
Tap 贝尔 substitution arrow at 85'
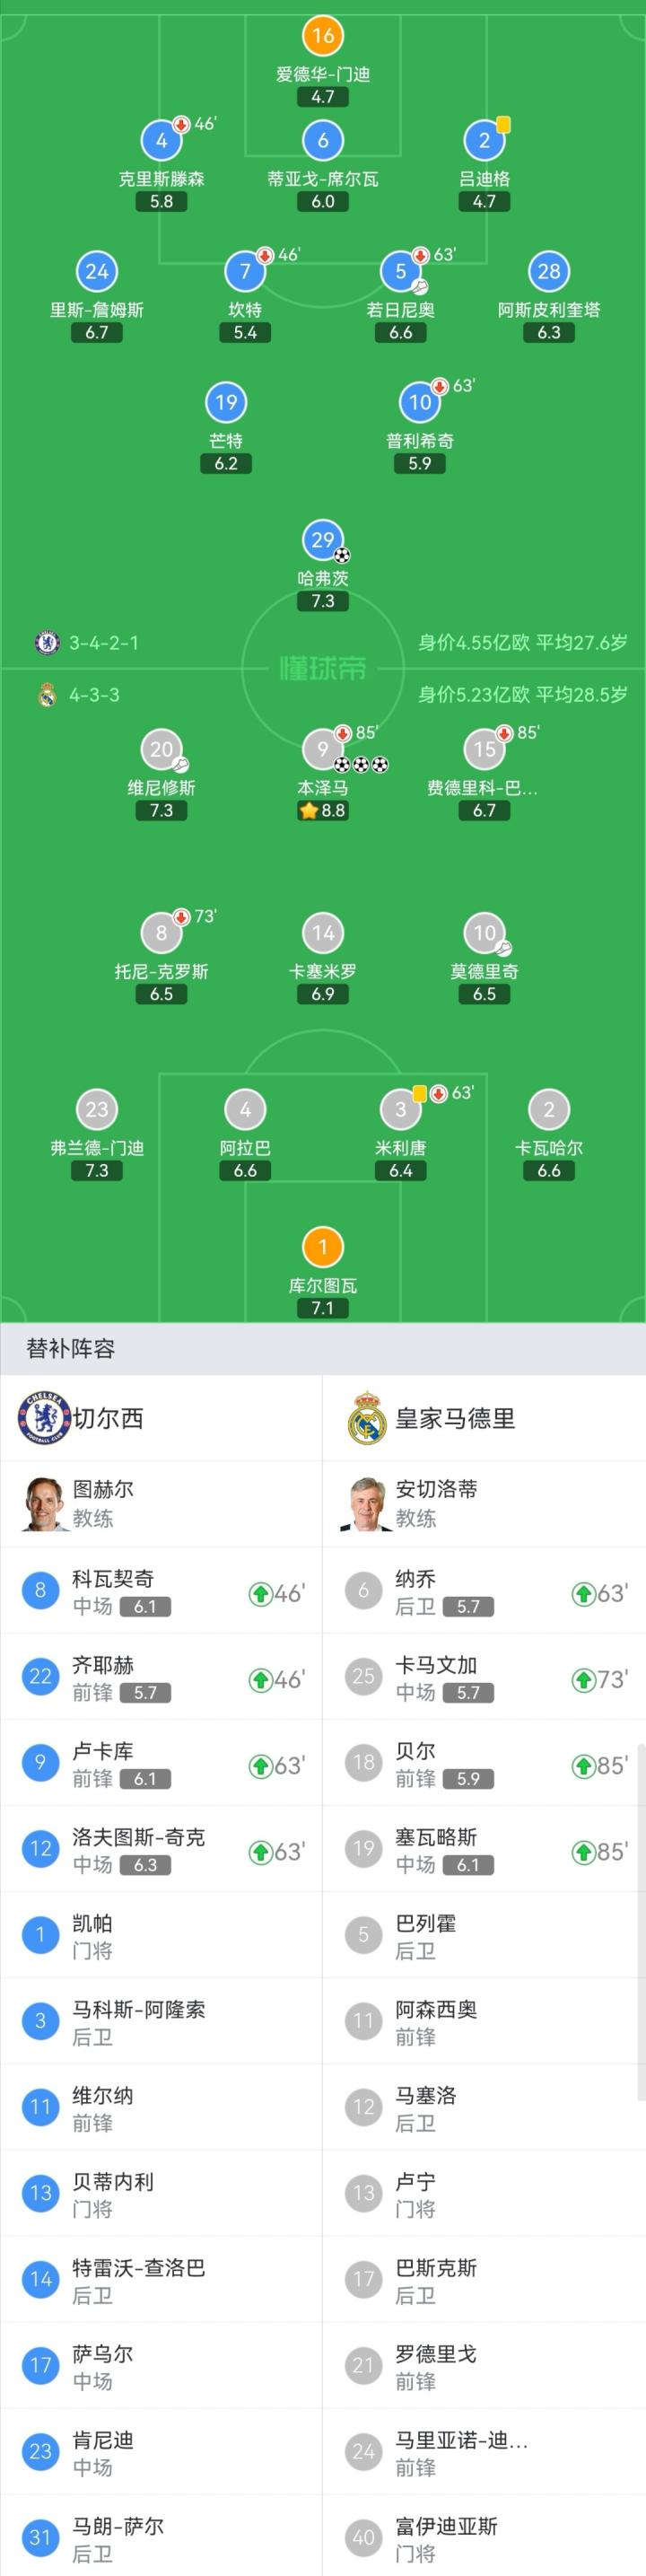click(x=583, y=1766)
